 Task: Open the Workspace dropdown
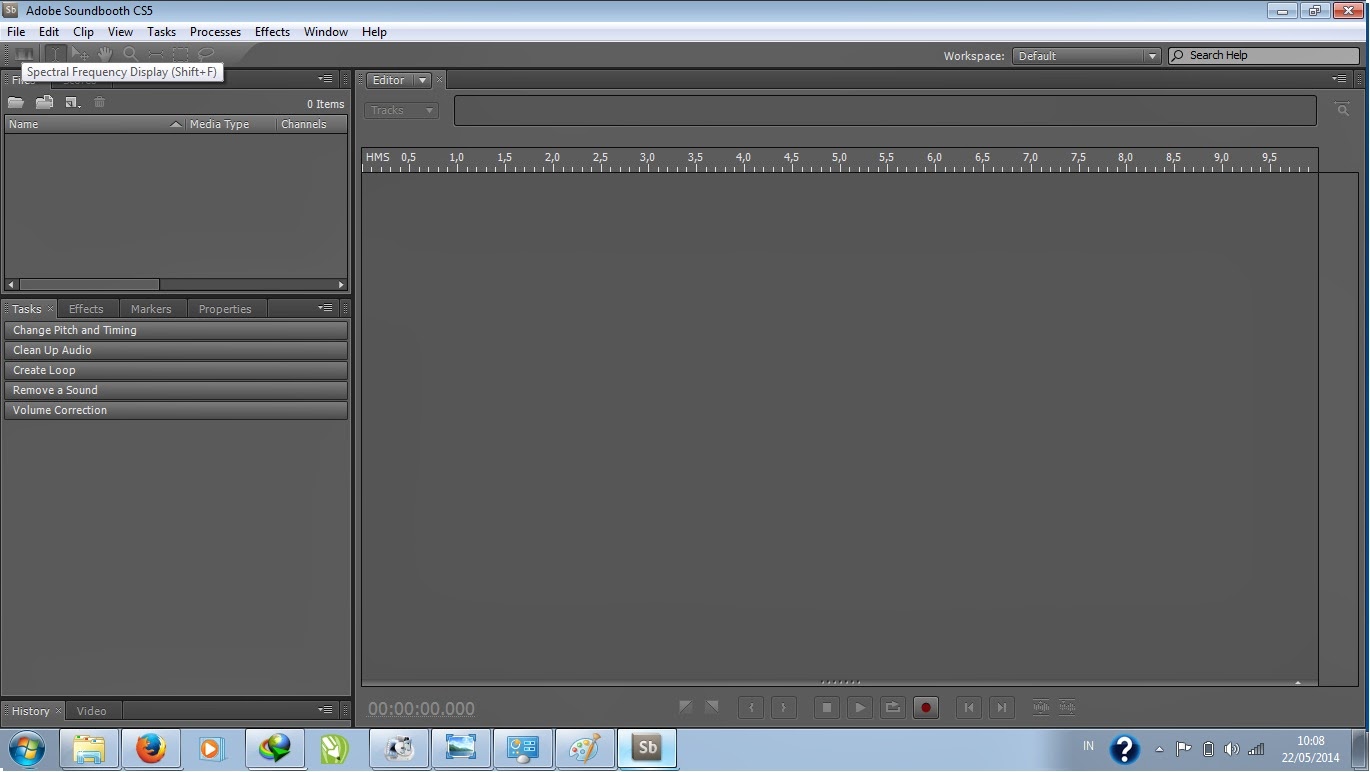(1086, 56)
